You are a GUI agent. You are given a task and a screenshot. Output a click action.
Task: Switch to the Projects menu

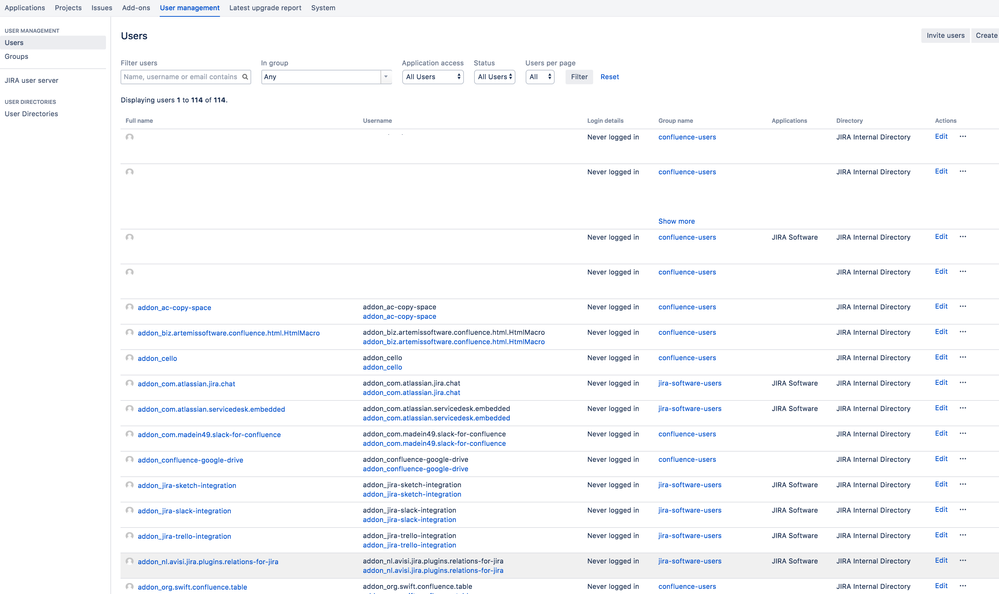click(68, 7)
